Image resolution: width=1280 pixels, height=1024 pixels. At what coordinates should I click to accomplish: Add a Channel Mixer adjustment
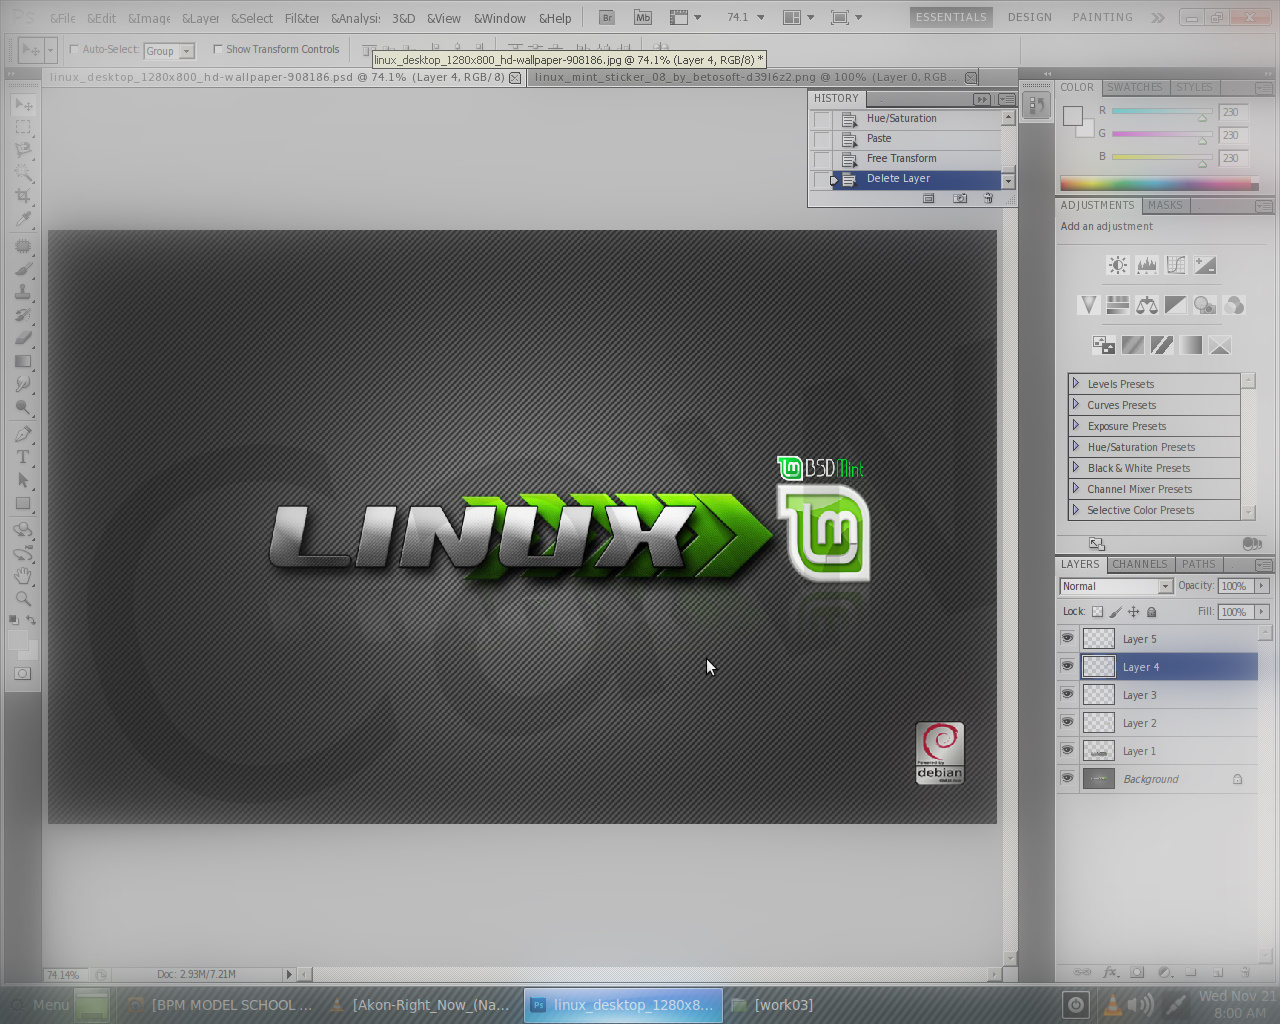(1234, 305)
